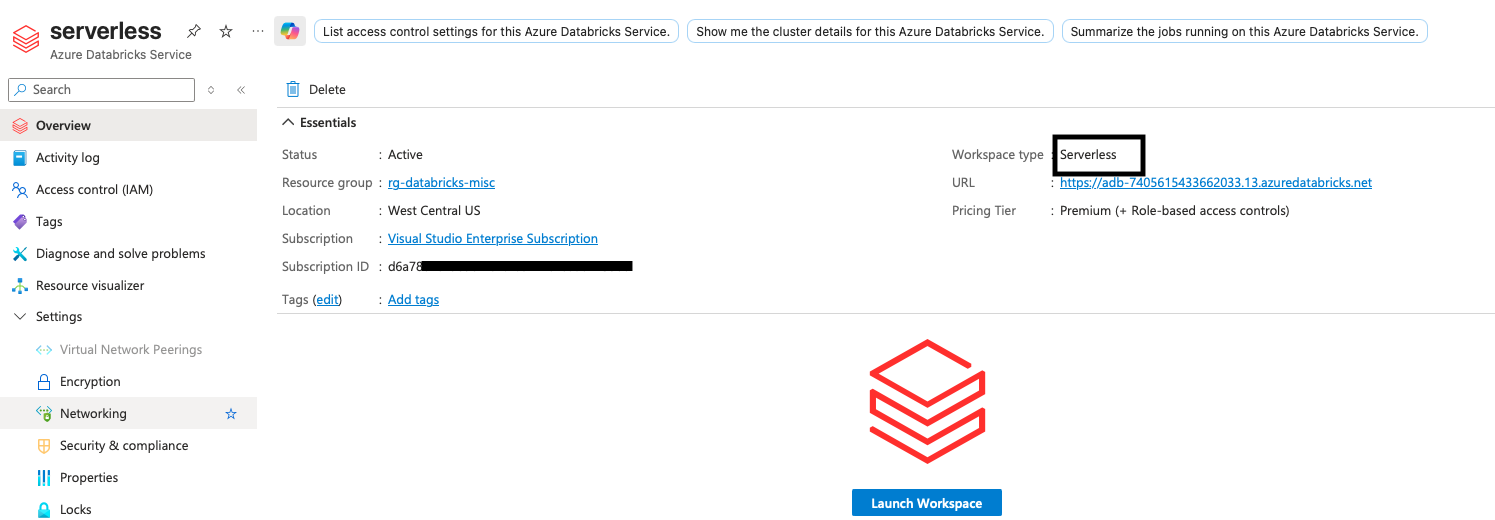Open the Tags page from sidebar
The image size is (1495, 520).
click(128, 222)
